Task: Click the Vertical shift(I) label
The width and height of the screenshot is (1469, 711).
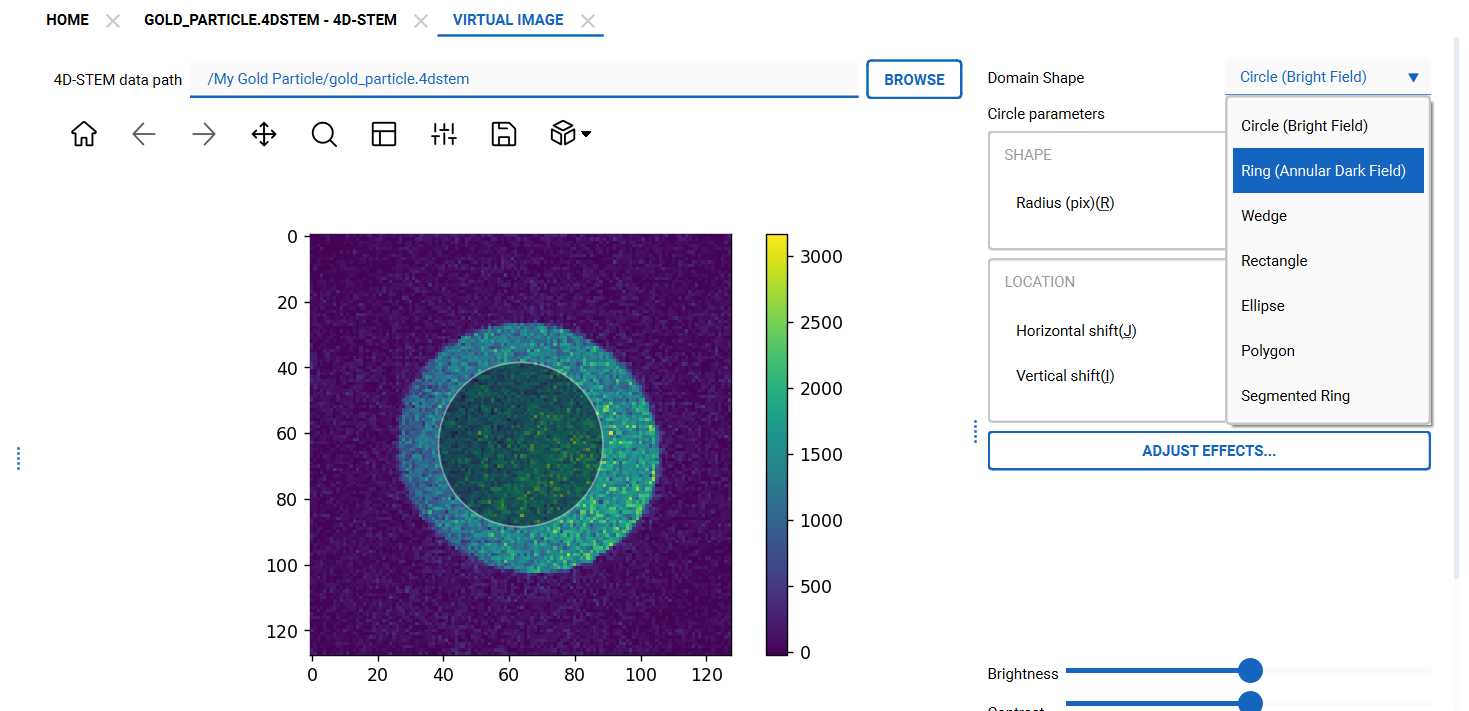Action: coord(1065,376)
